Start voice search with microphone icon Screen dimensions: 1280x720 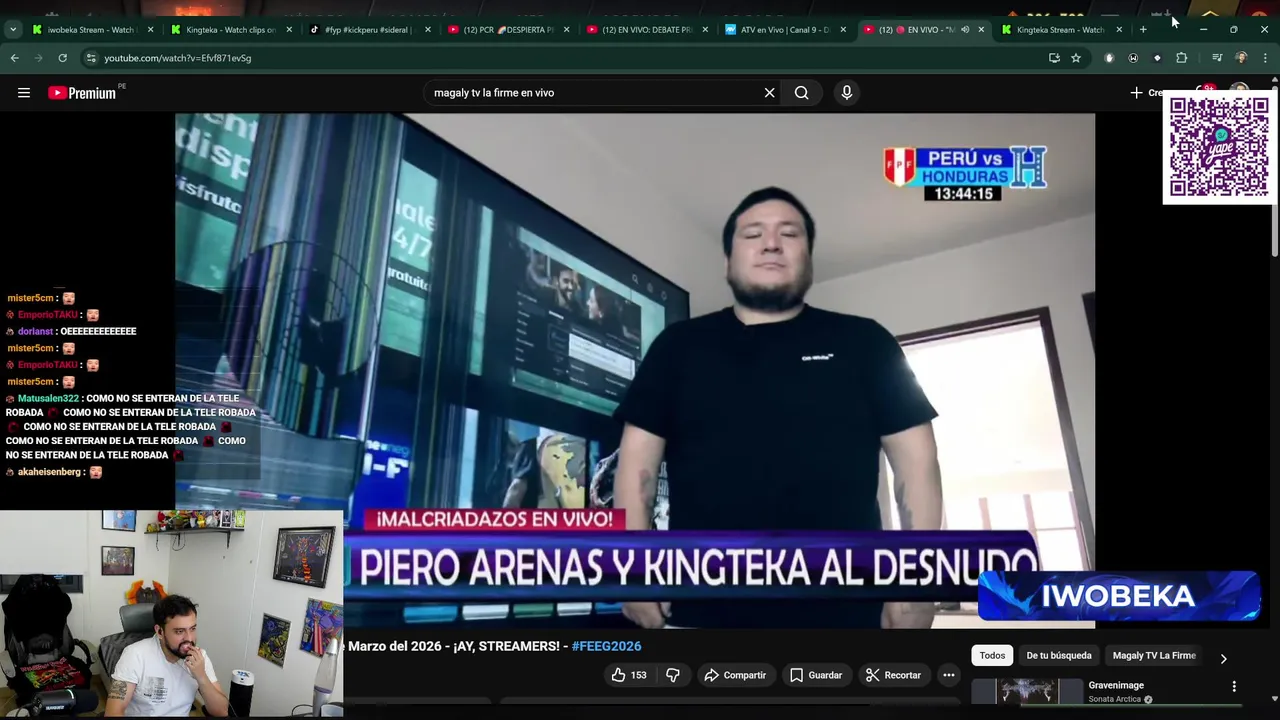[846, 93]
